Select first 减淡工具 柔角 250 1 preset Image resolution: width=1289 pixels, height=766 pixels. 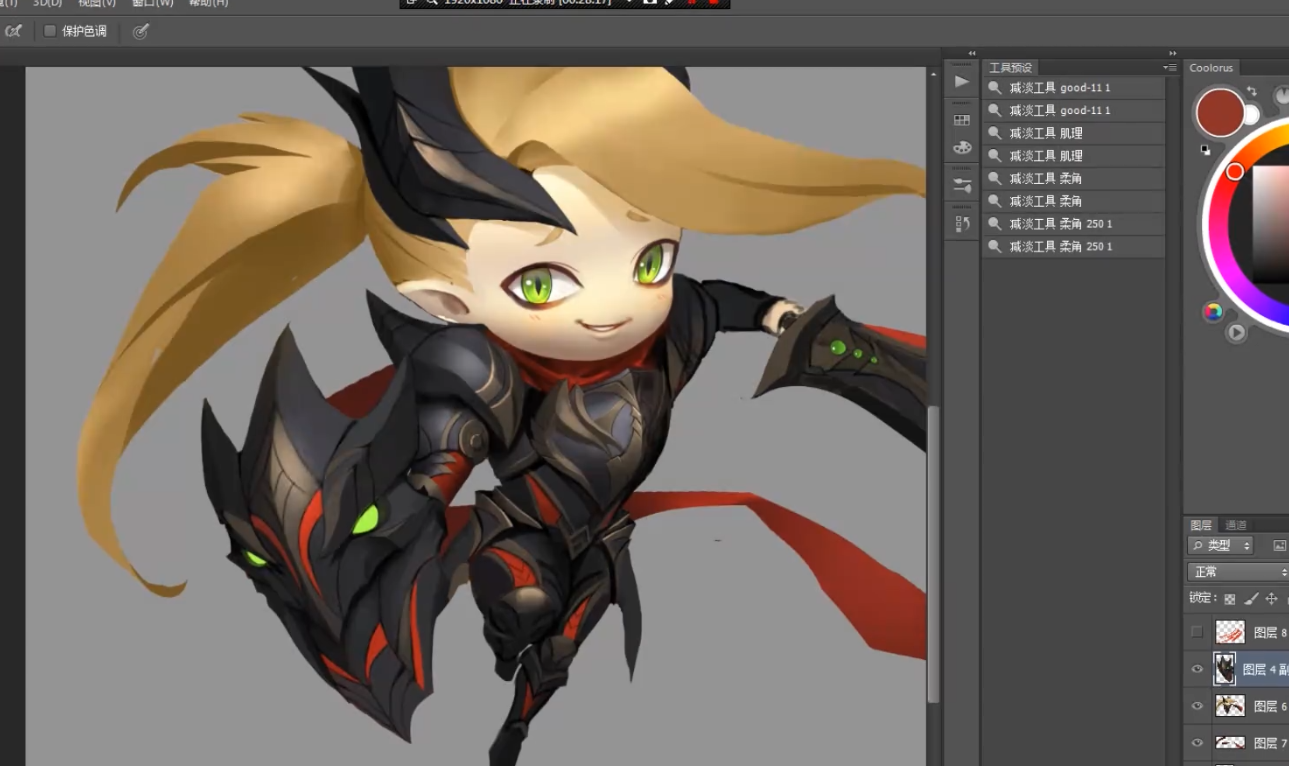[1073, 224]
